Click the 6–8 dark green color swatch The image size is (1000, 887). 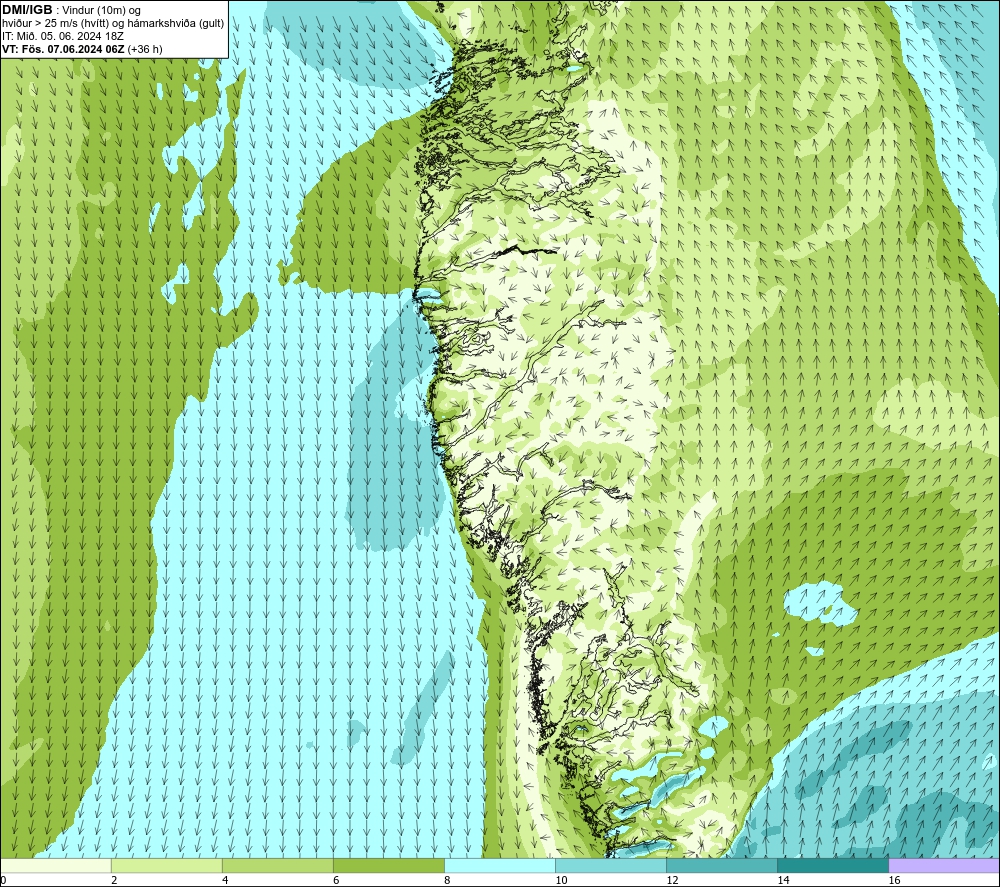coord(388,865)
